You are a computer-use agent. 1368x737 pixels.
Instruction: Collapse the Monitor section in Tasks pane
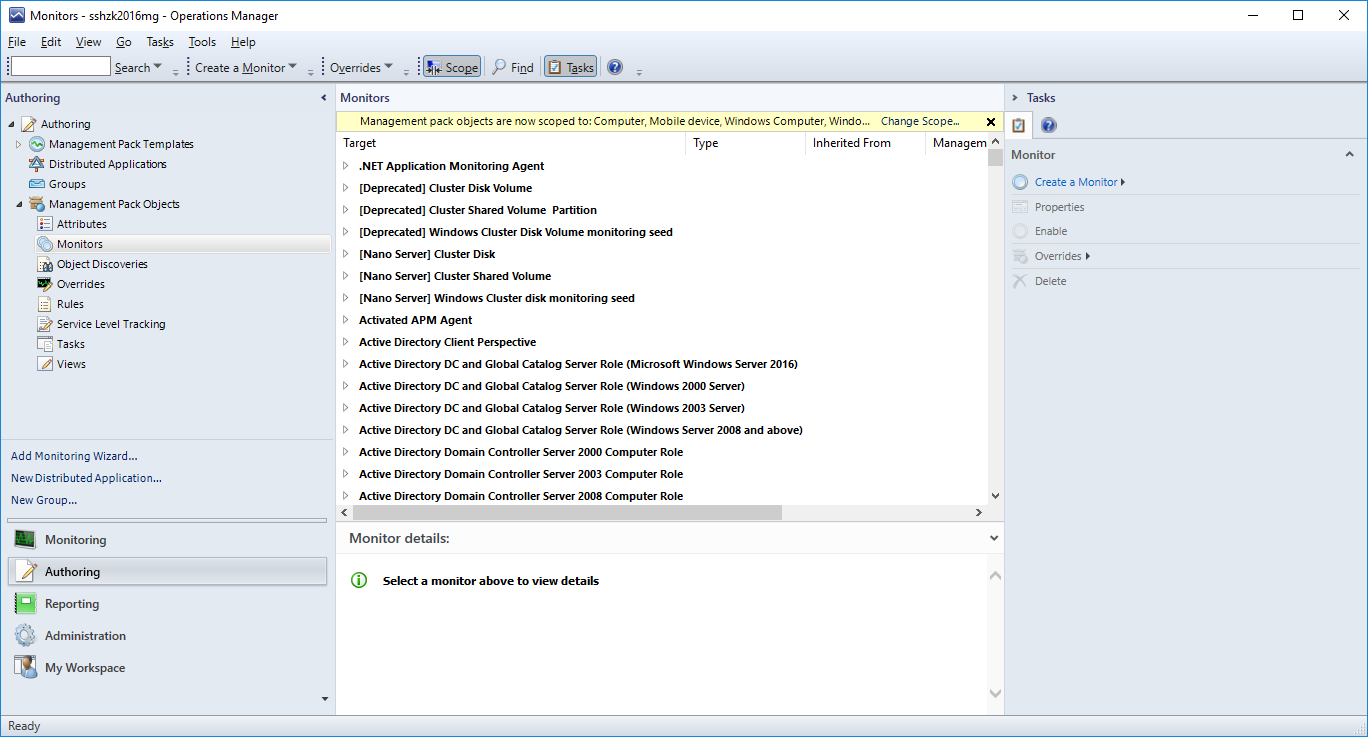point(1349,155)
